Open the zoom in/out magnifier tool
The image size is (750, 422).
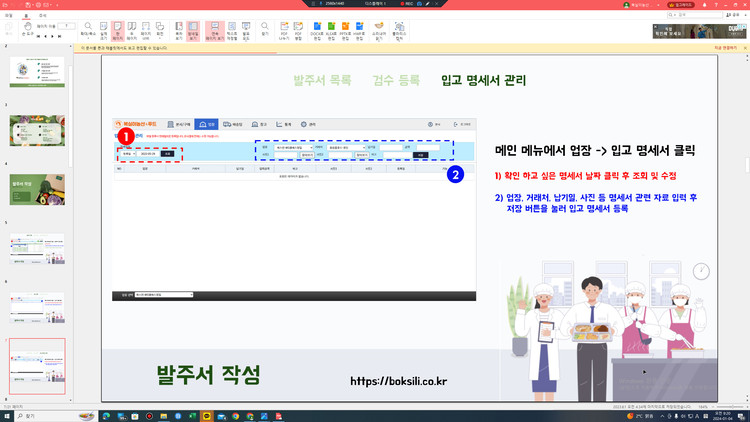pos(88,31)
